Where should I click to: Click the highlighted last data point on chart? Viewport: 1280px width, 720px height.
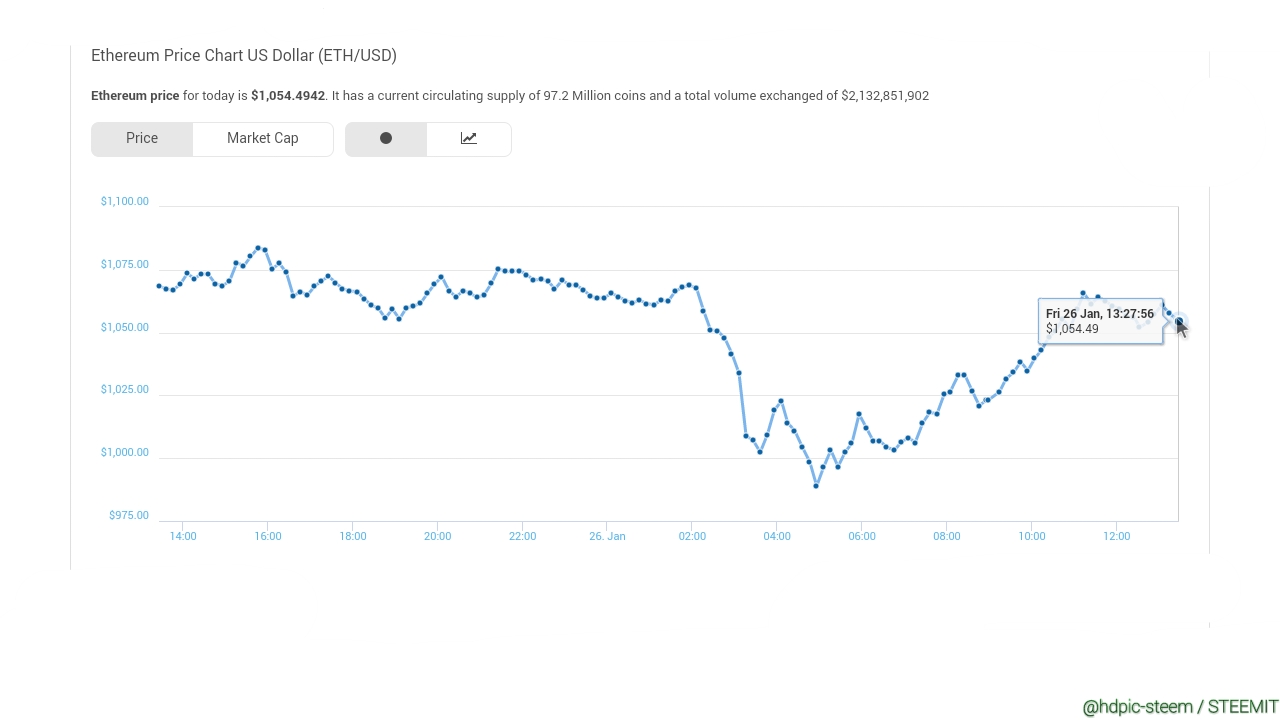(1179, 321)
